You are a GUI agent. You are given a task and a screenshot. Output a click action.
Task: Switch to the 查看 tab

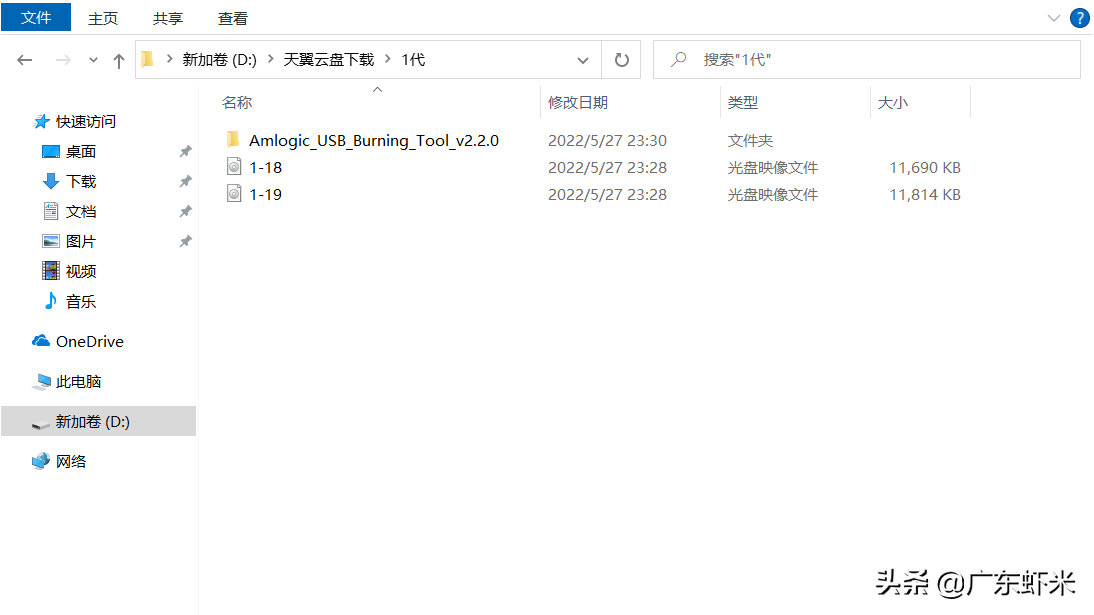click(233, 18)
